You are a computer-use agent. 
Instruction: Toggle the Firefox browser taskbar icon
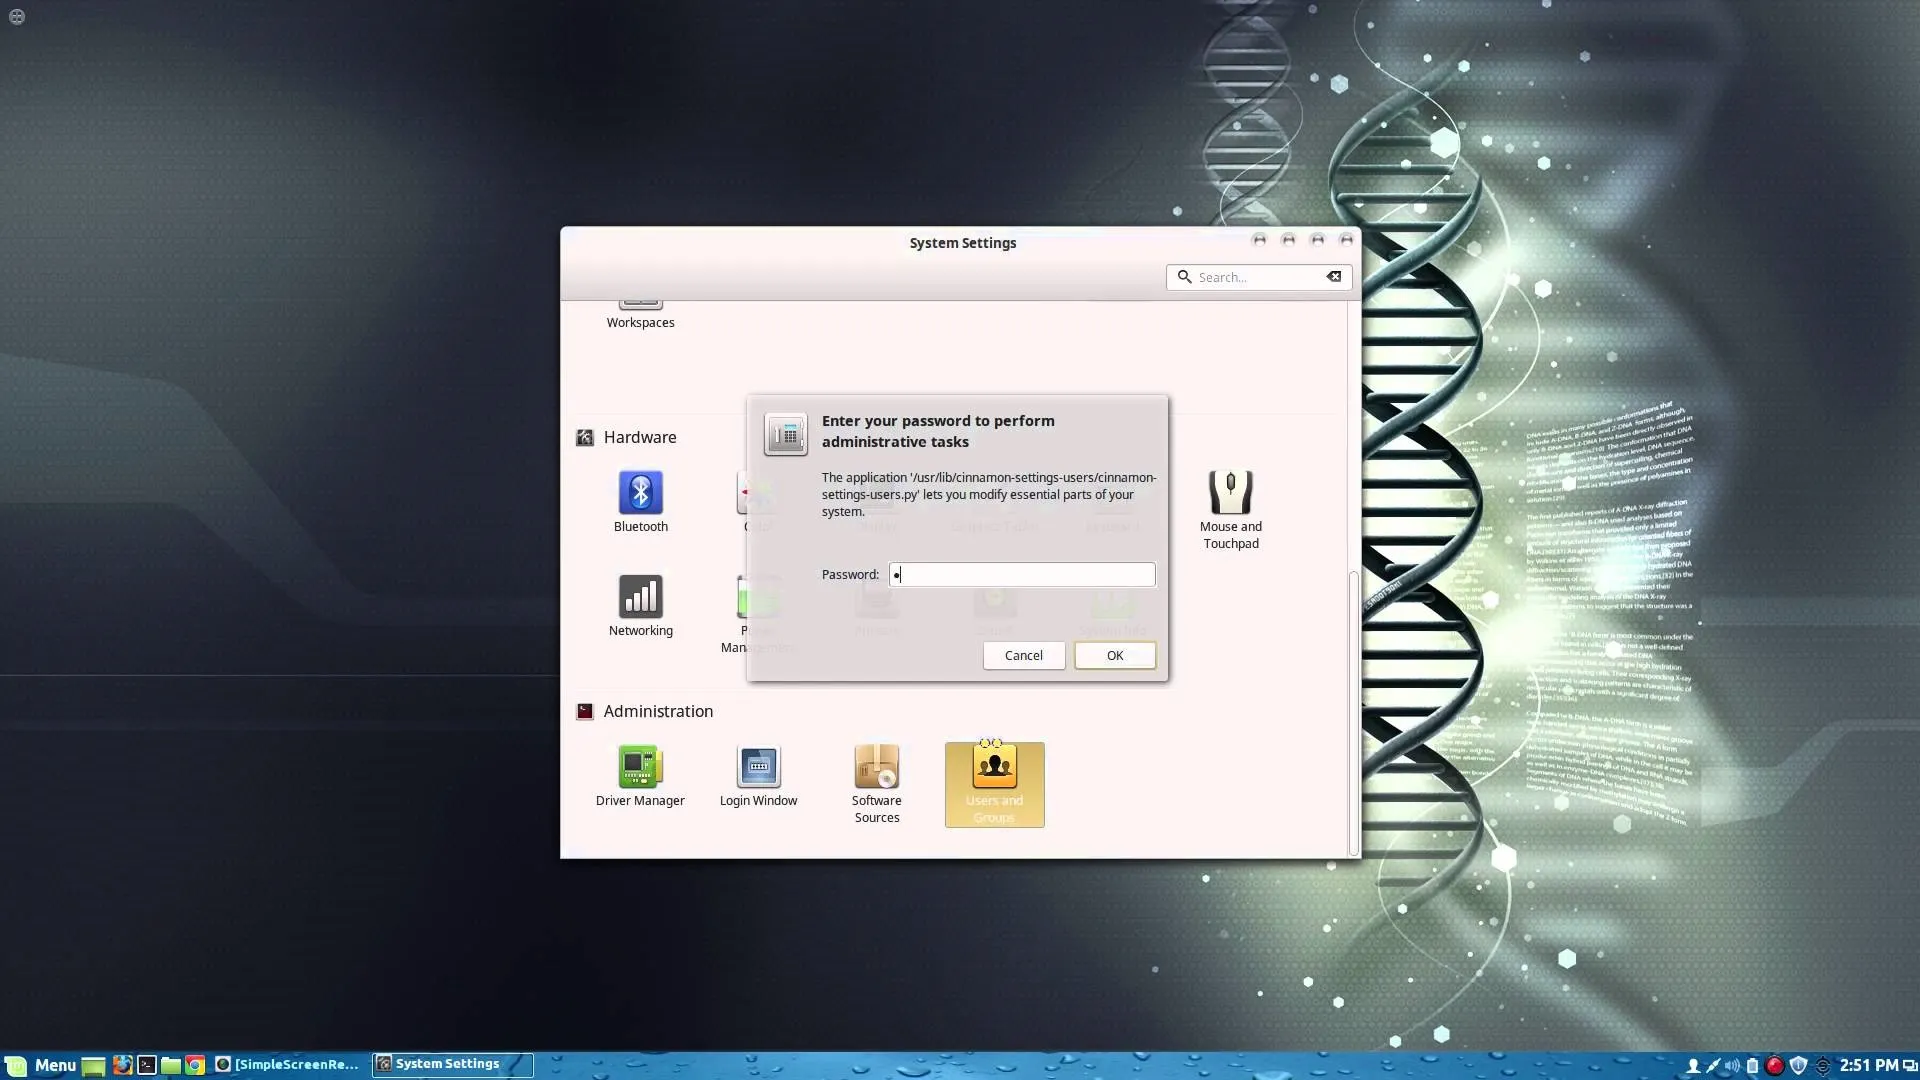(x=121, y=1063)
